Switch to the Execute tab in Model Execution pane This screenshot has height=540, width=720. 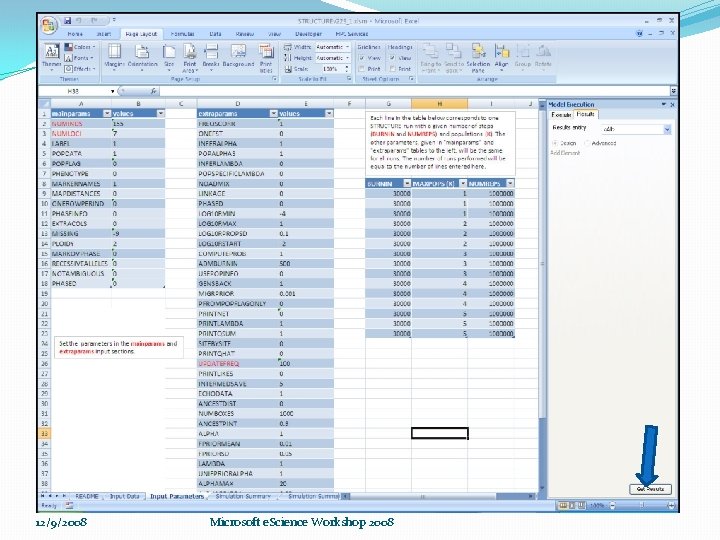coord(561,115)
